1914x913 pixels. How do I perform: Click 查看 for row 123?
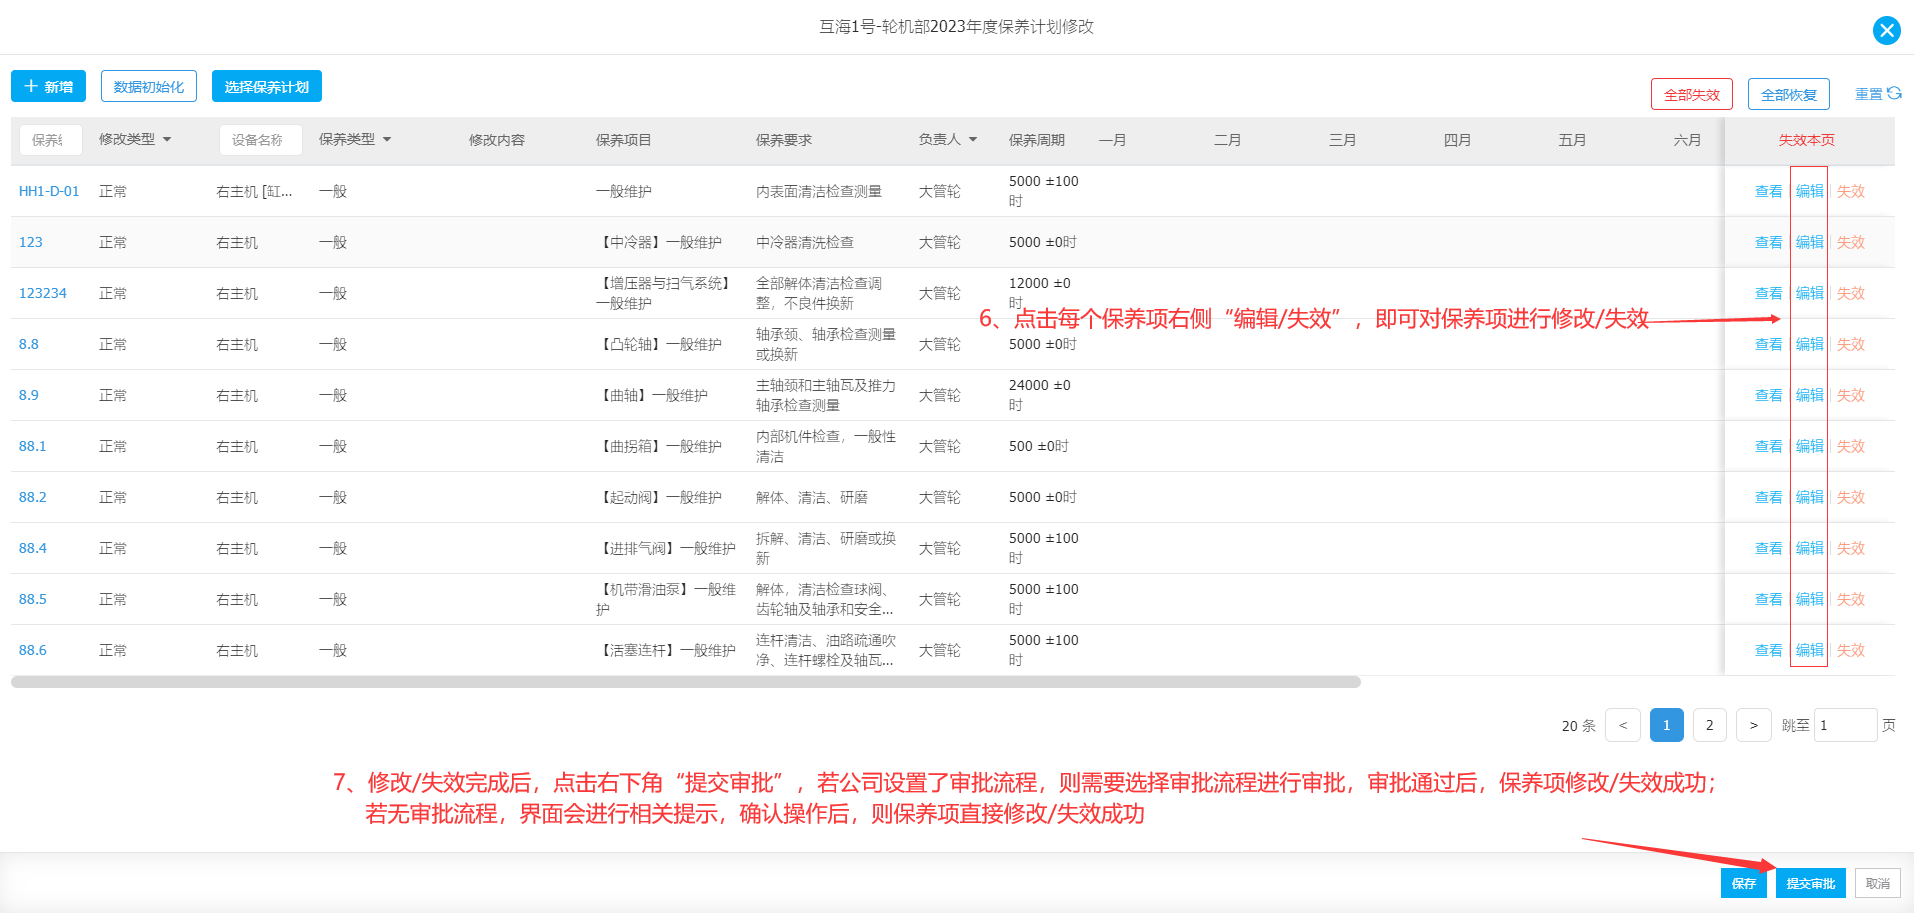(x=1769, y=242)
